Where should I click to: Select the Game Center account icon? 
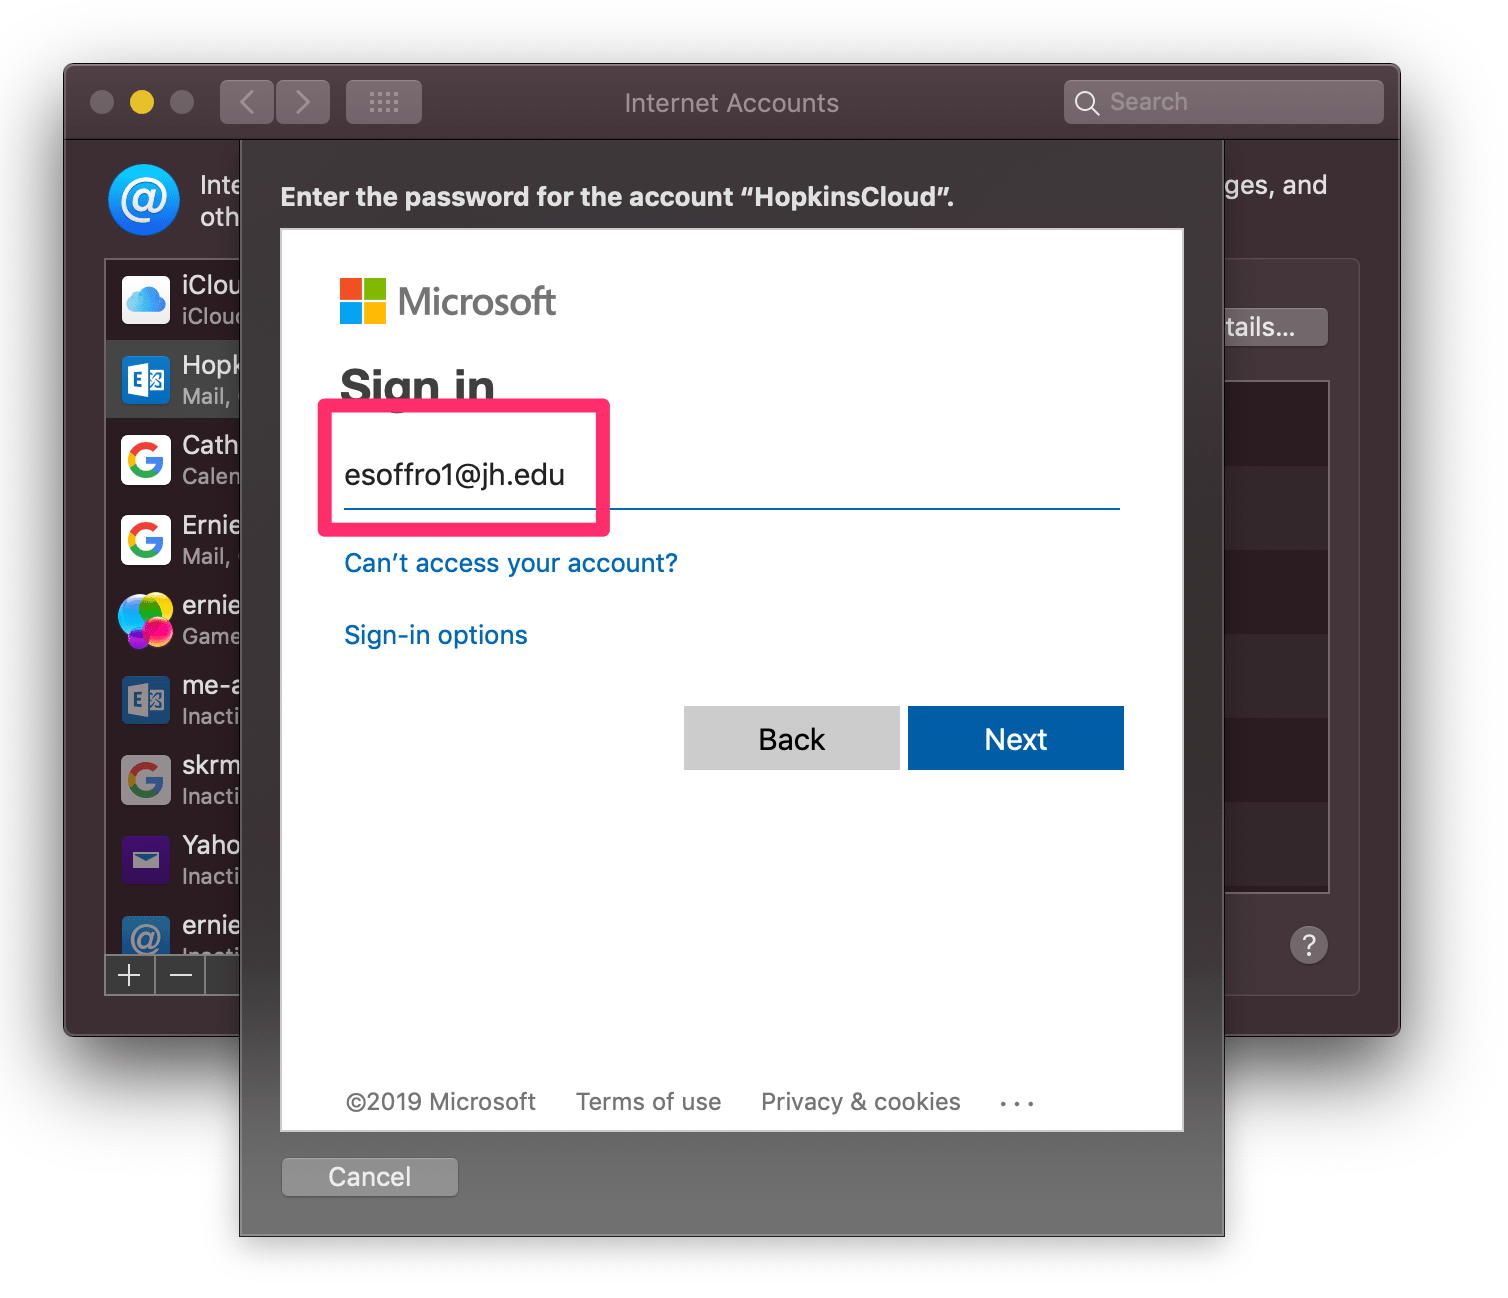(x=146, y=620)
